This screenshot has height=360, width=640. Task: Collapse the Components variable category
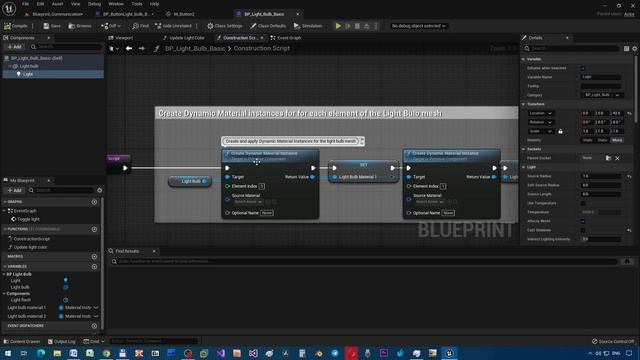(x=4, y=293)
